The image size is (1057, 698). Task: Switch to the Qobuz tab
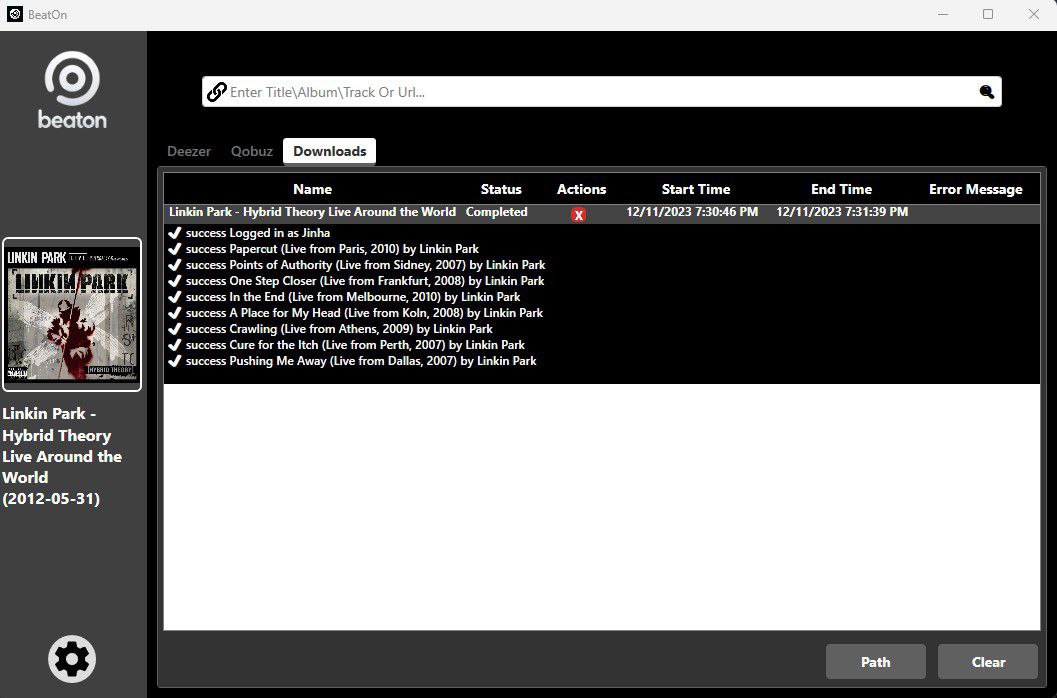pyautogui.click(x=251, y=151)
